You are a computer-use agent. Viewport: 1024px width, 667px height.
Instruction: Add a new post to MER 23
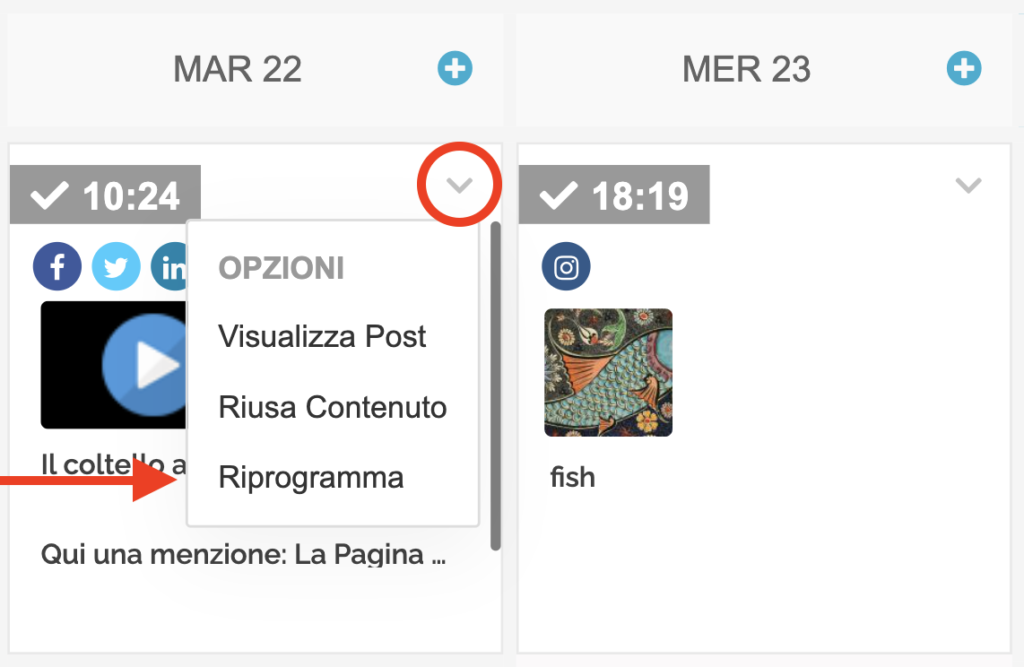pyautogui.click(x=963, y=68)
